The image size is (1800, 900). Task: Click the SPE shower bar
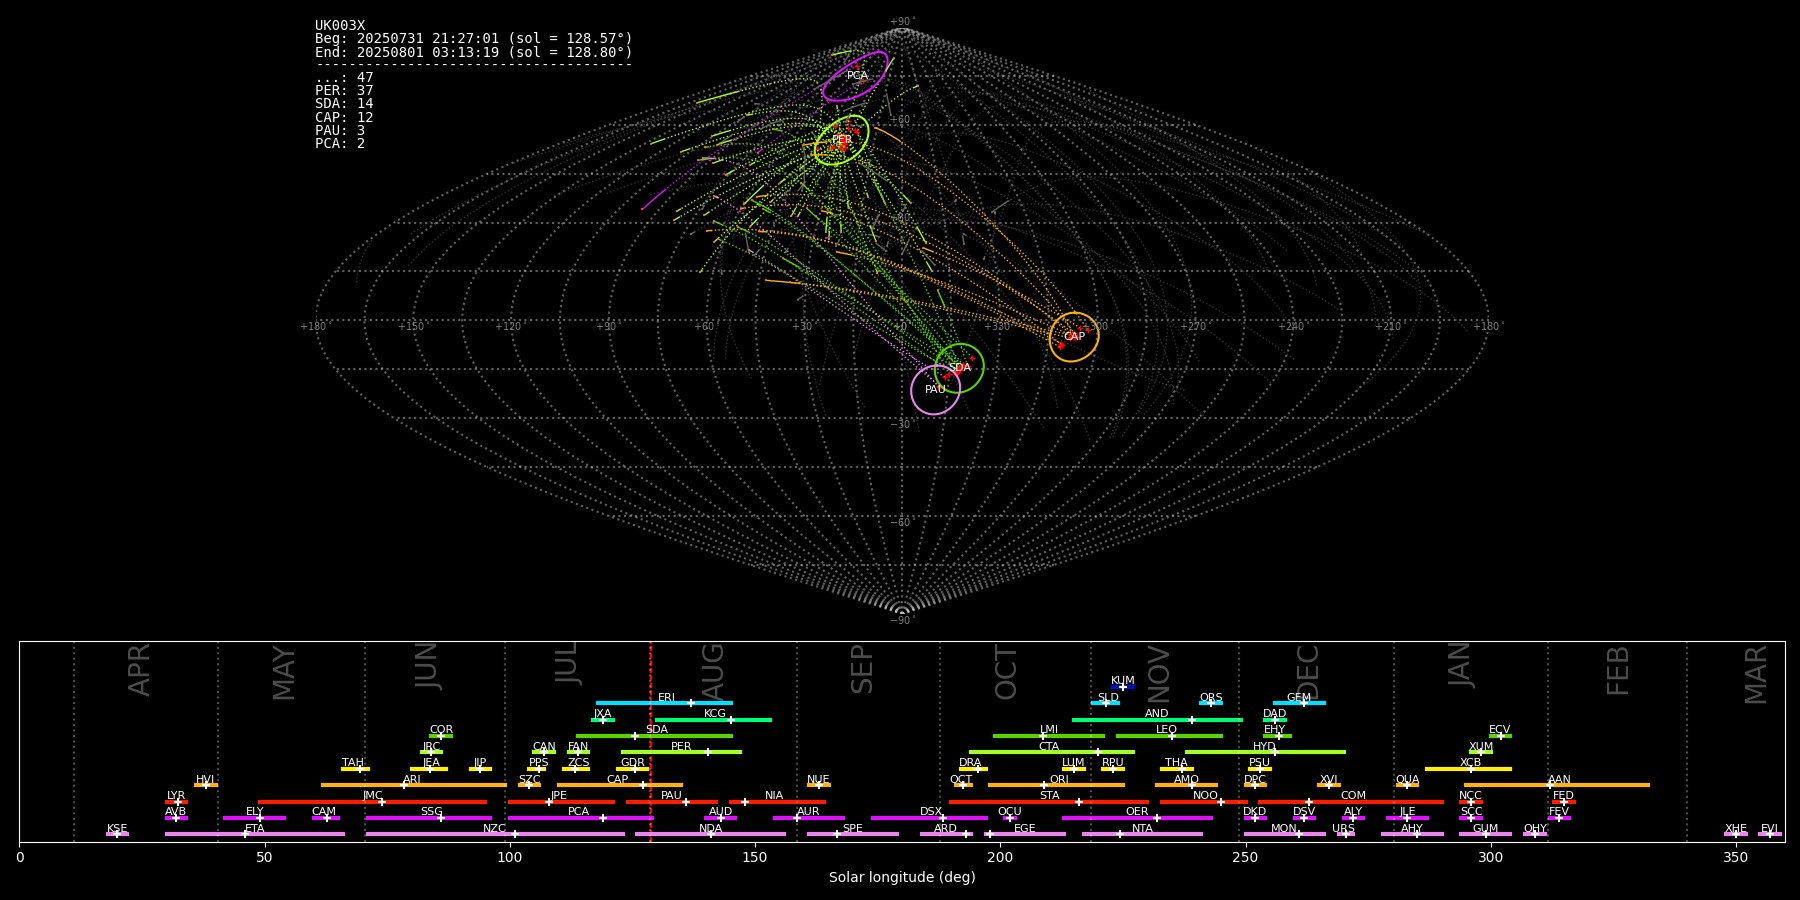(852, 834)
